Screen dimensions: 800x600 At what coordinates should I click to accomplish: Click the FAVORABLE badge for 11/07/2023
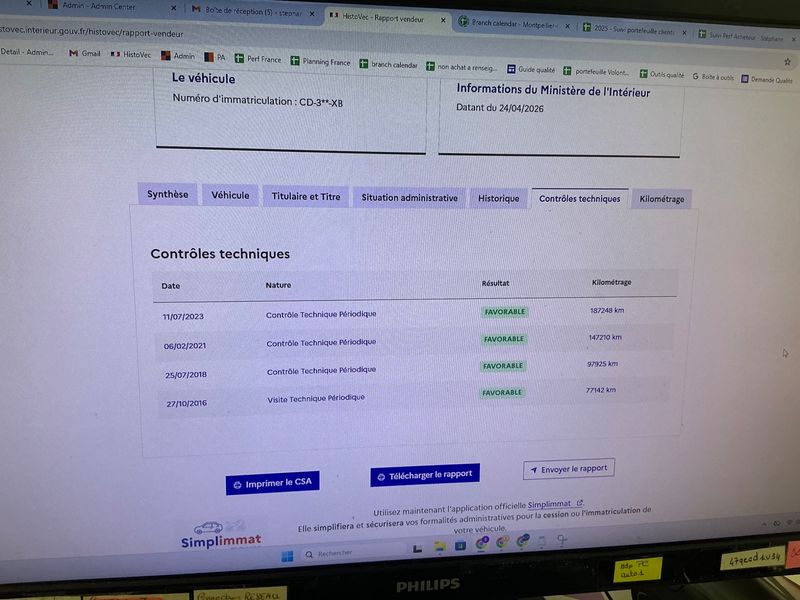505,312
